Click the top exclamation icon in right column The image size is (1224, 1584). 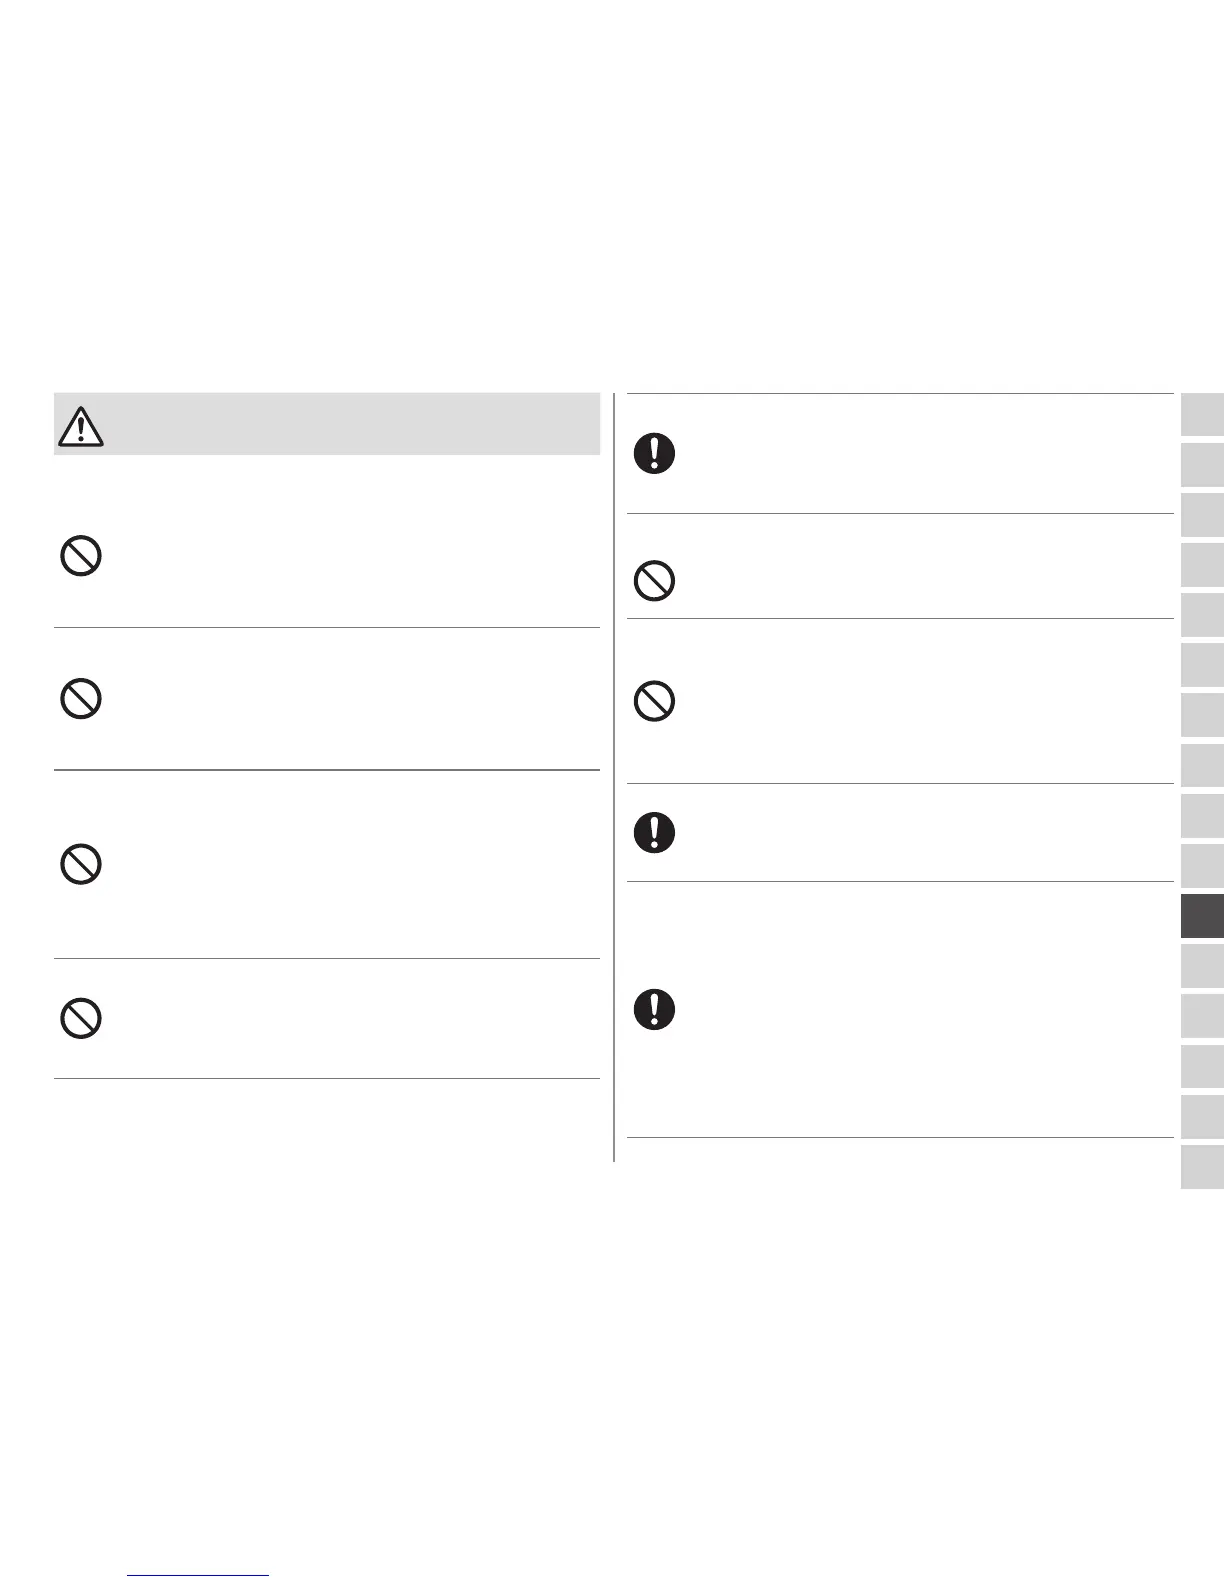point(654,454)
